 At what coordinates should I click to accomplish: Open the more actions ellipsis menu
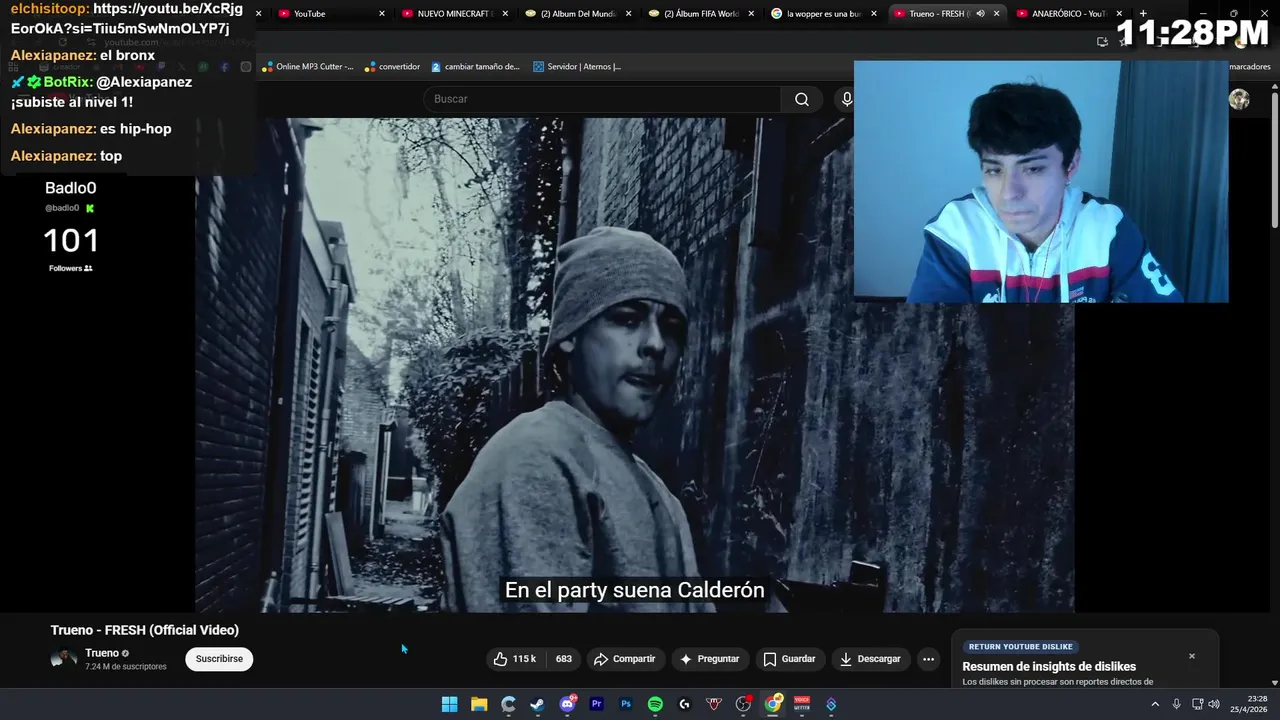(x=928, y=659)
